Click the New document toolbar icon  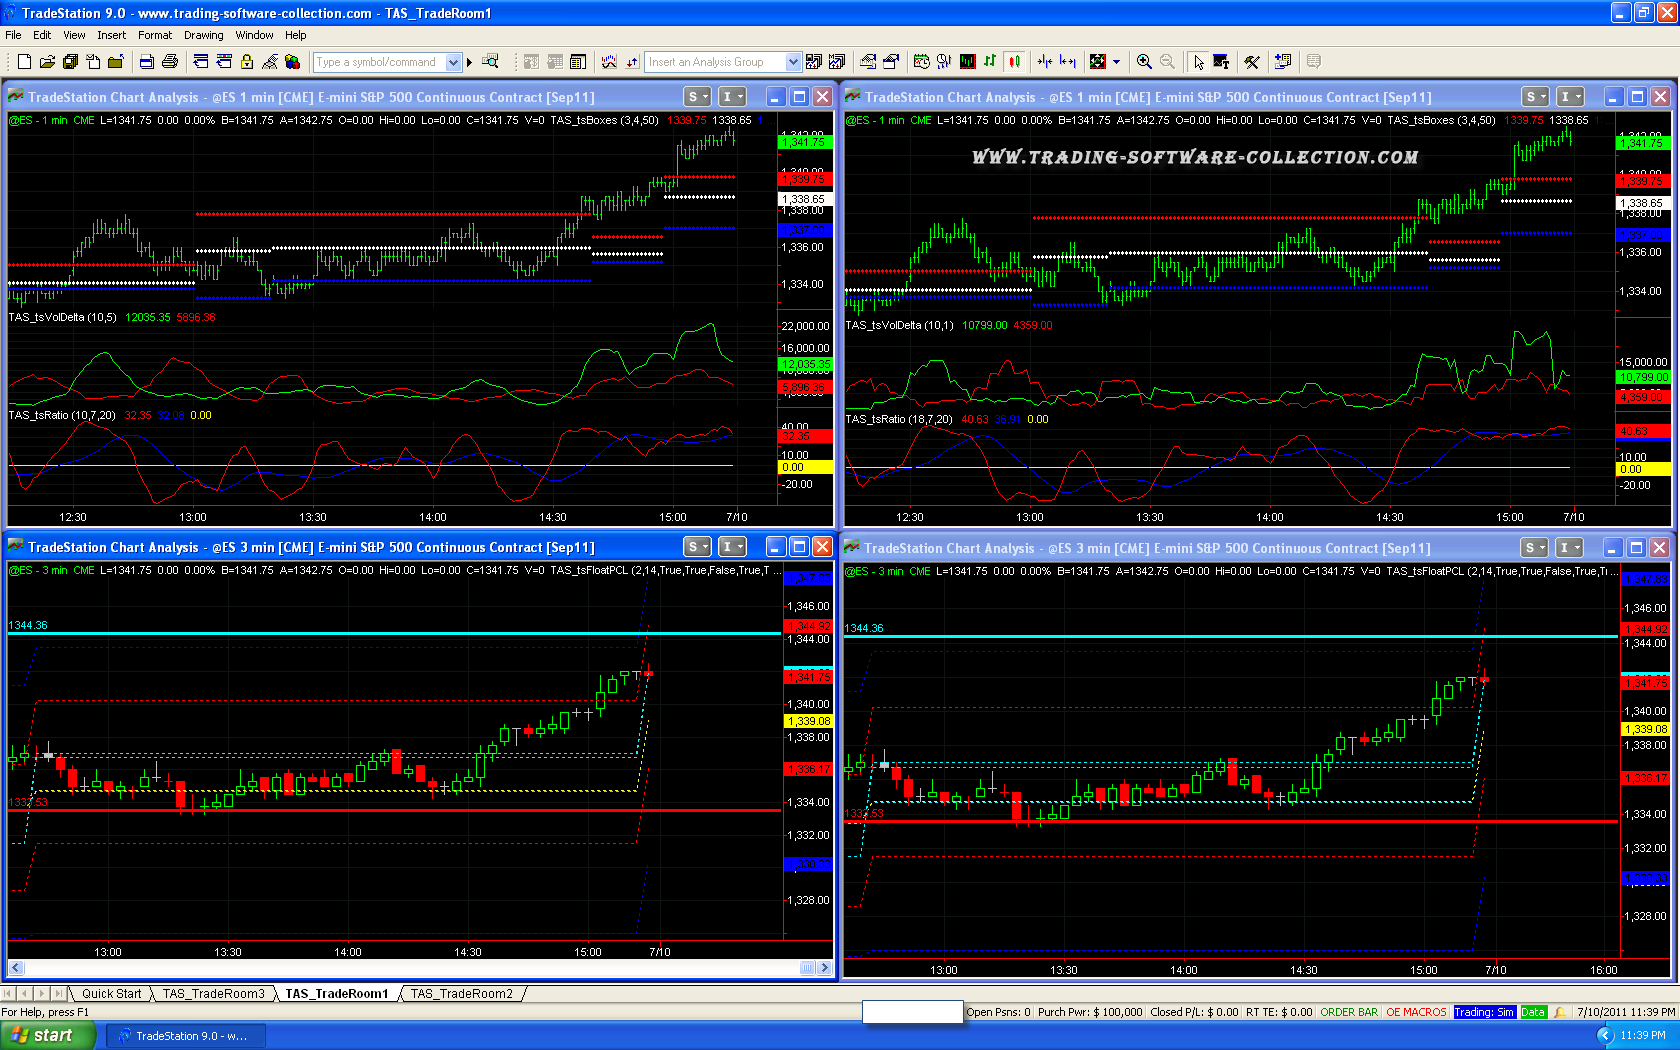click(24, 62)
